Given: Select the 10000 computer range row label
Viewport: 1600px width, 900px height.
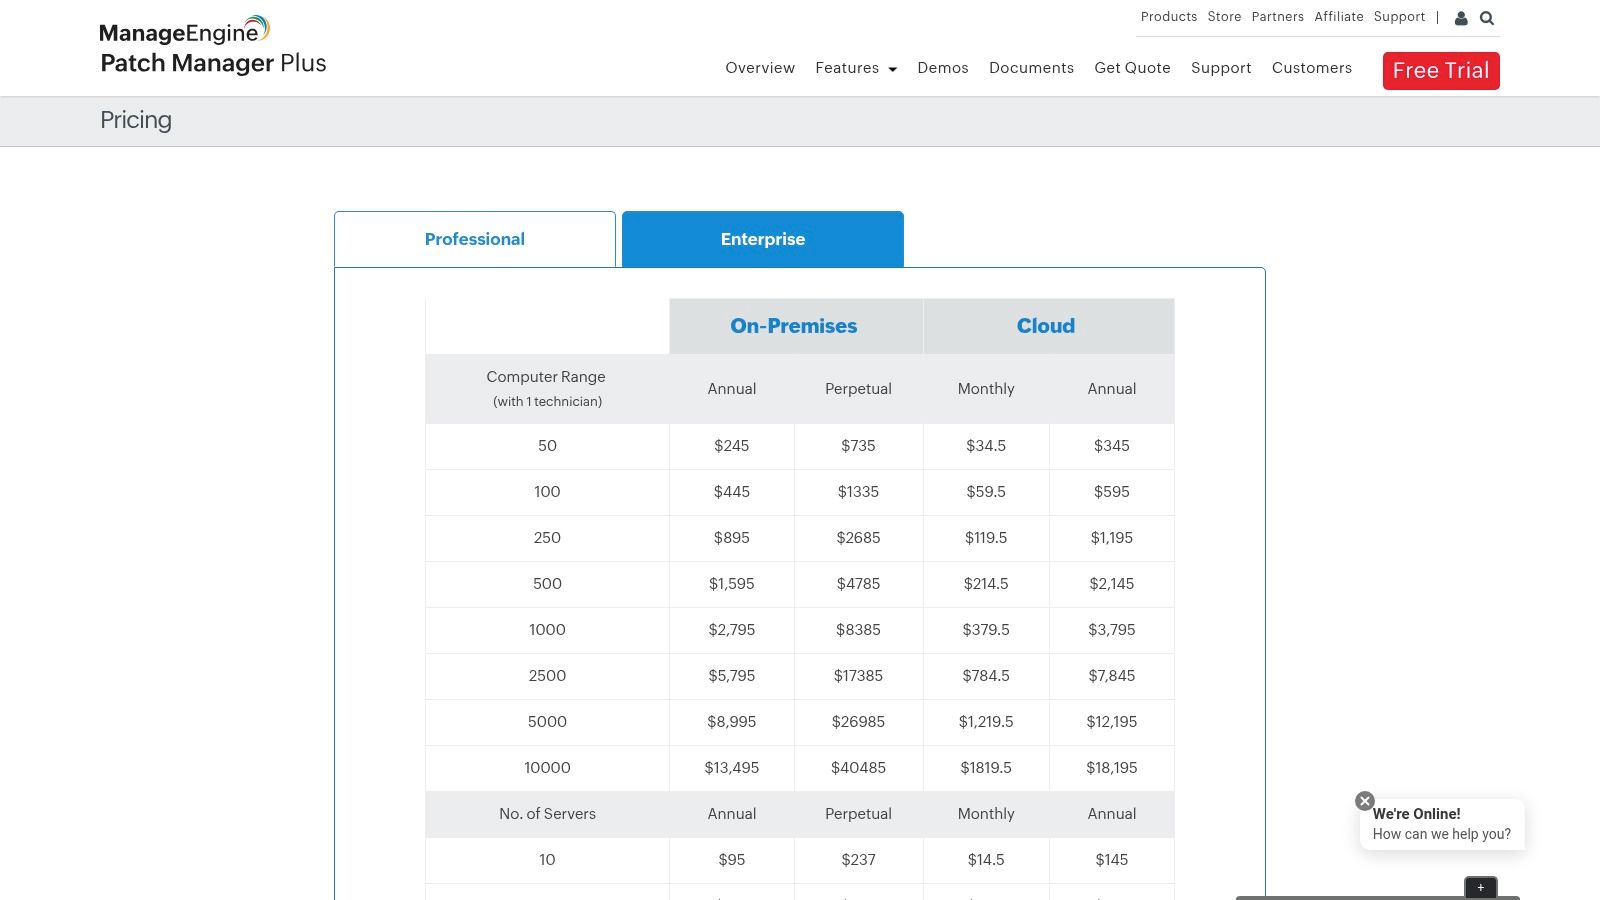Looking at the screenshot, I should pyautogui.click(x=547, y=768).
